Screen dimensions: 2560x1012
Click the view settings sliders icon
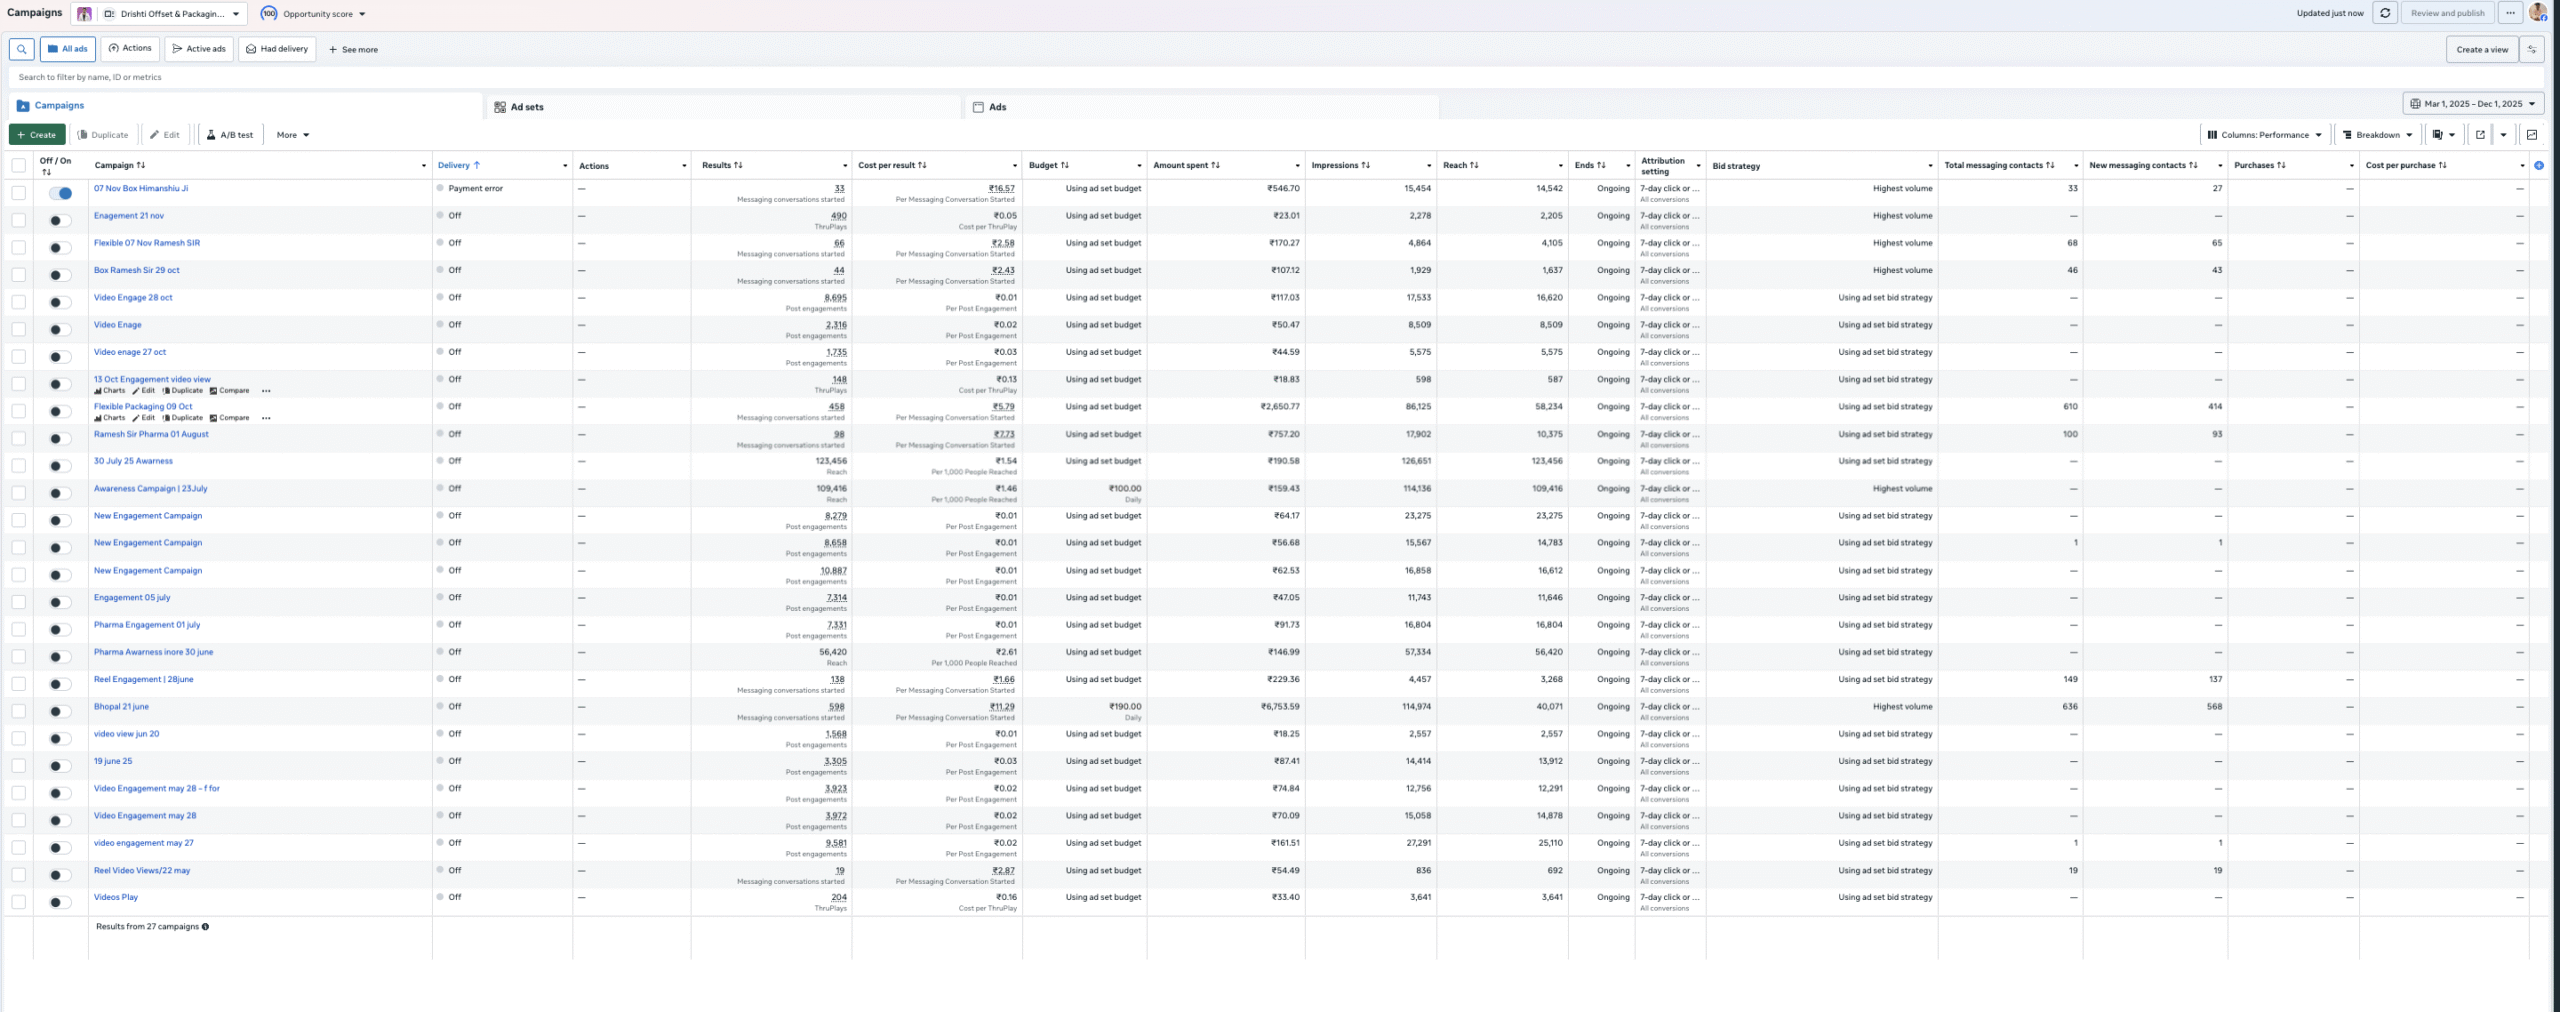pyautogui.click(x=2532, y=49)
